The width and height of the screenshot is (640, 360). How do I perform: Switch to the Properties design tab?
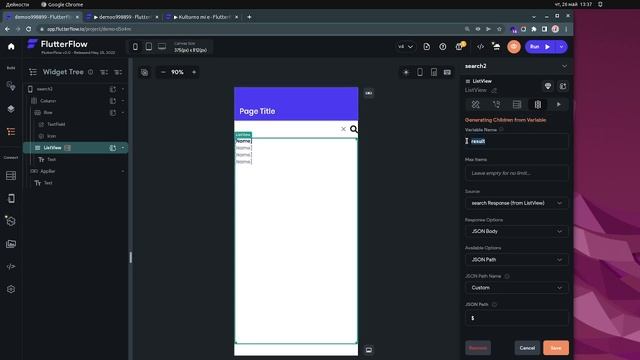[476, 104]
